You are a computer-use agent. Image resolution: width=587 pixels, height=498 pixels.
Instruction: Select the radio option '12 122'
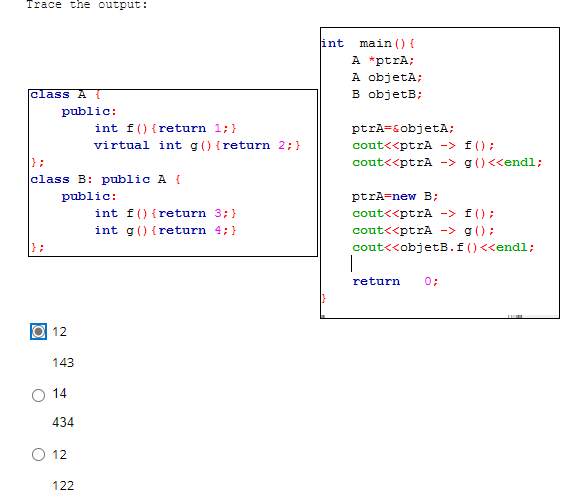[38, 455]
